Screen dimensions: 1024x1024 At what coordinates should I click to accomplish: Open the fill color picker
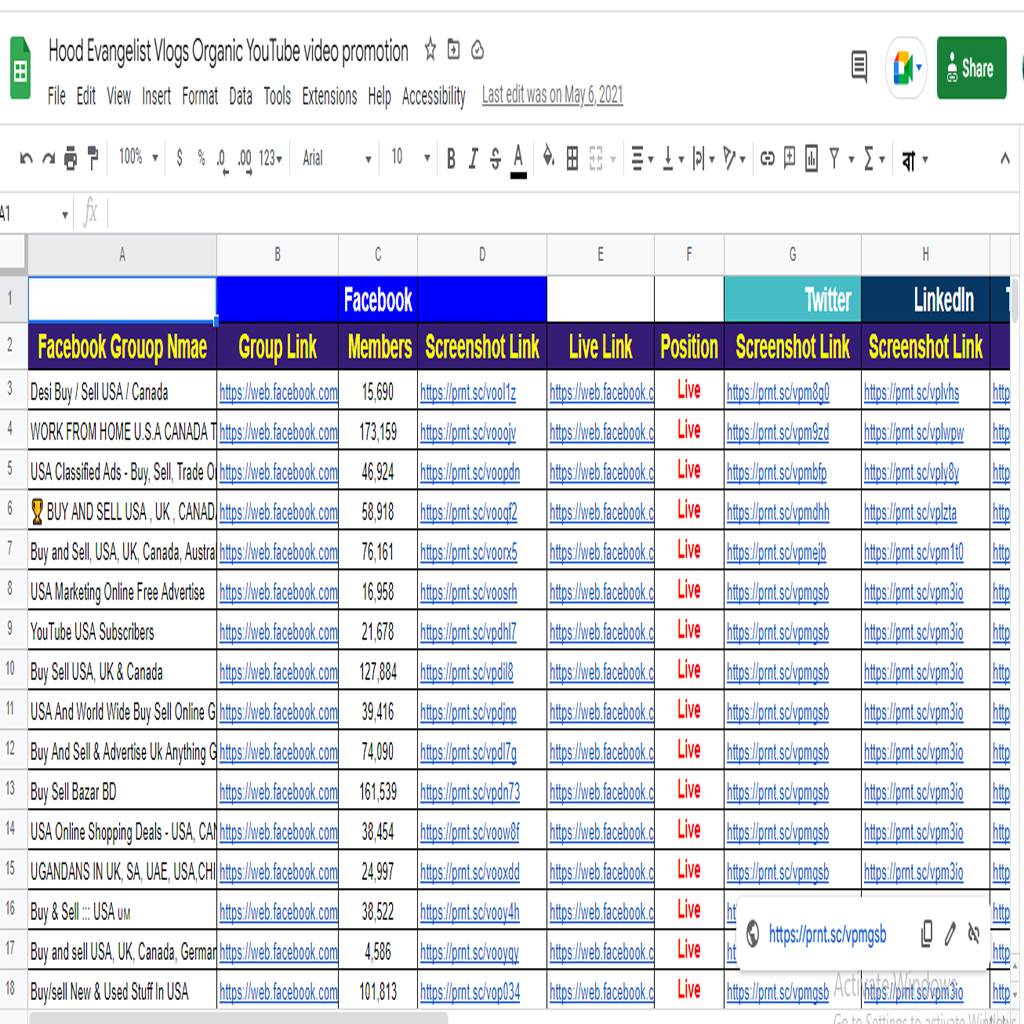click(x=549, y=157)
